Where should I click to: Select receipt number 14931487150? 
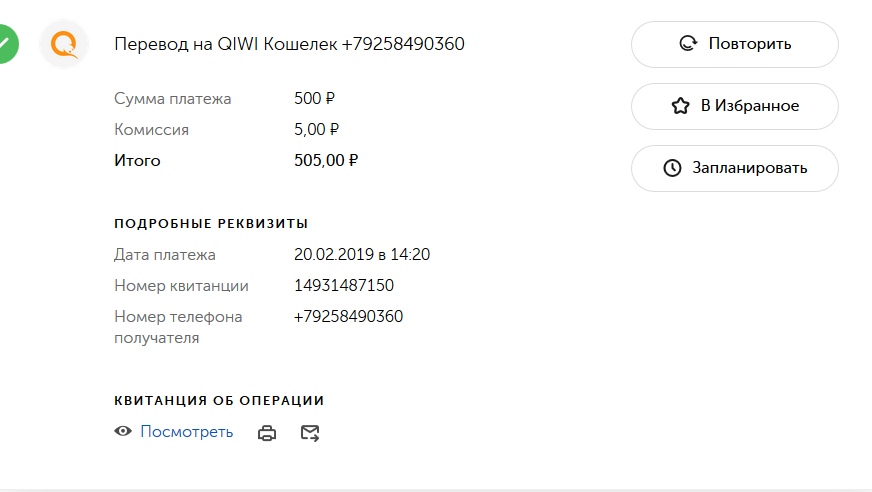click(x=344, y=286)
